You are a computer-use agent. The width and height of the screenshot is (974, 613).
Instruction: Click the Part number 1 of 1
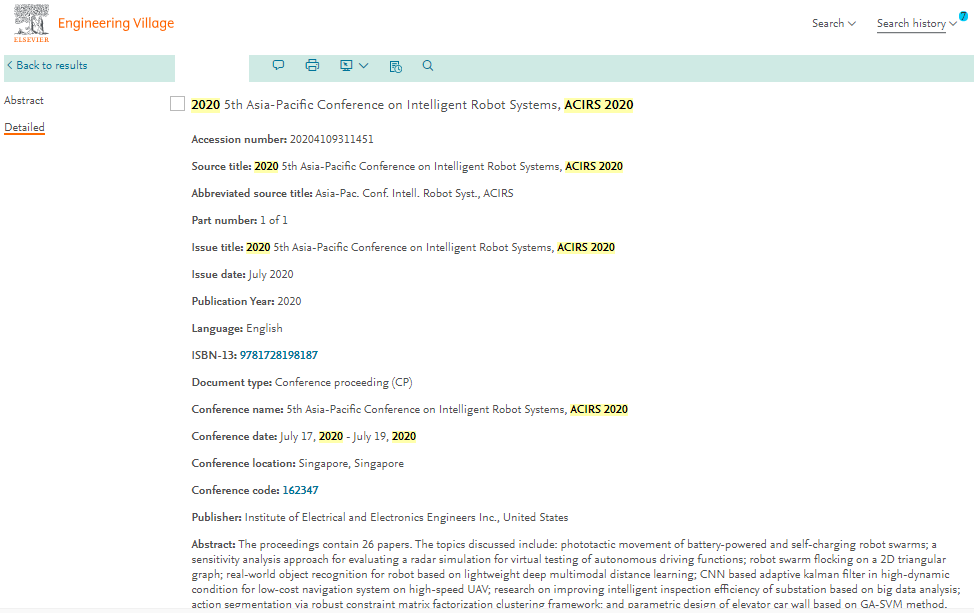(274, 220)
